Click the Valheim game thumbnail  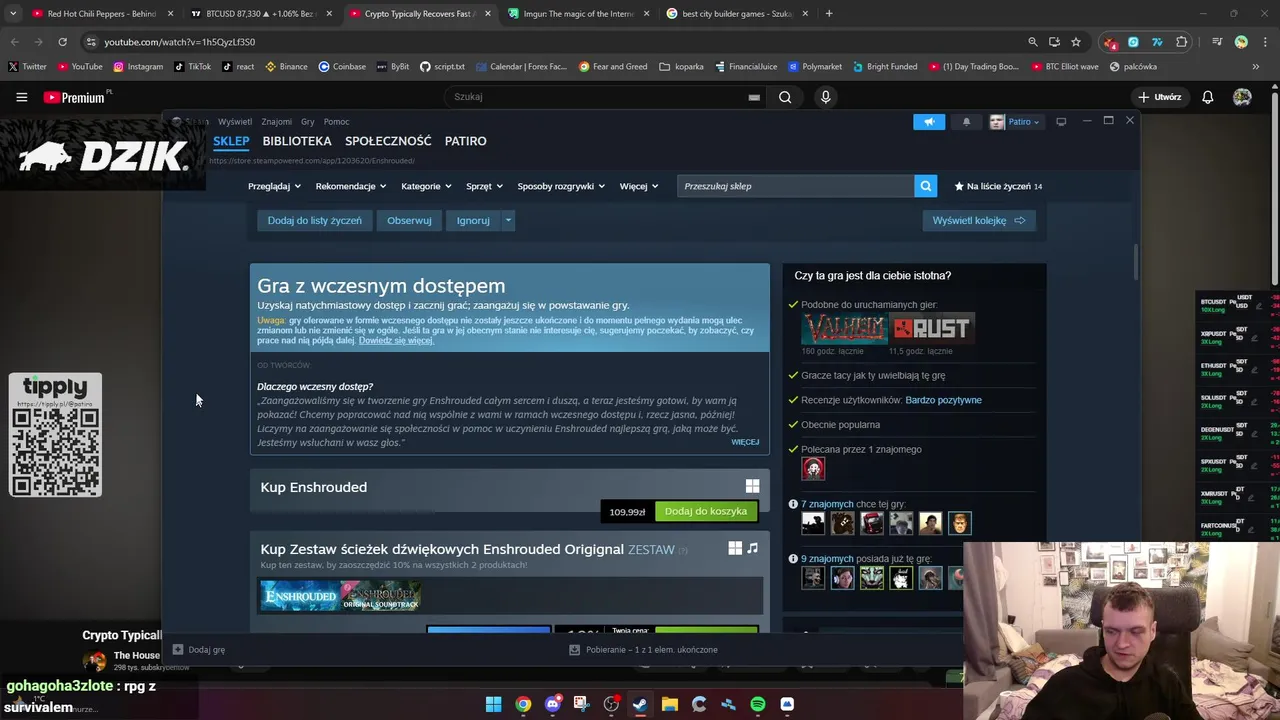[x=844, y=329]
